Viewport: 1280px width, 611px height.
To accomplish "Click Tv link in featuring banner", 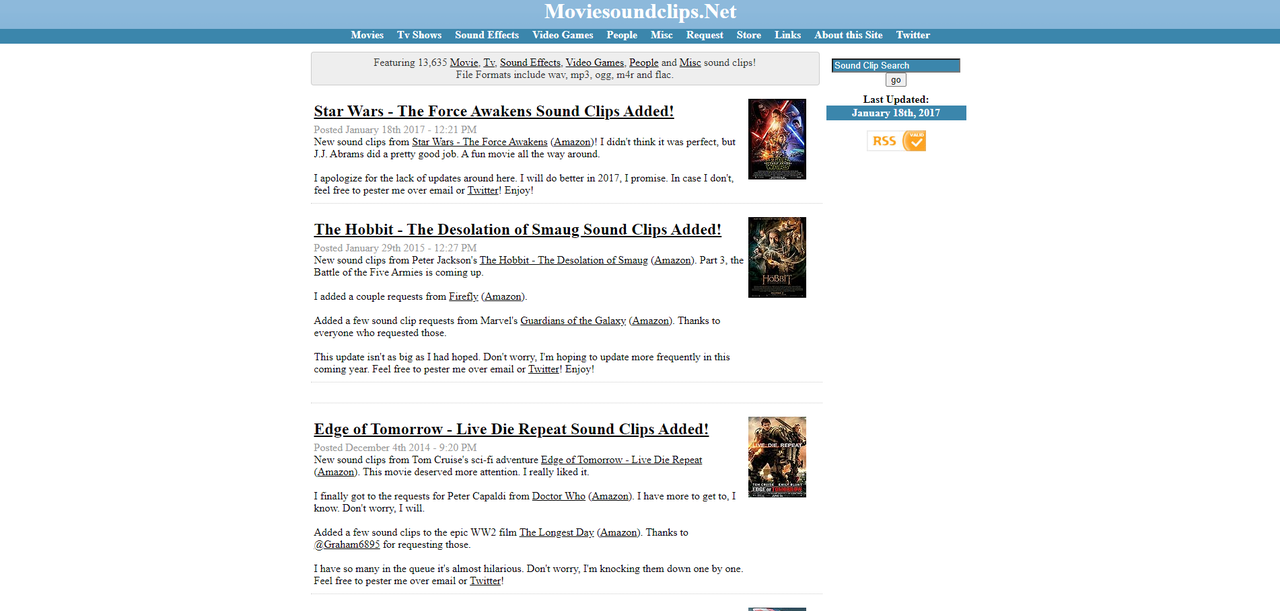I will click(489, 62).
